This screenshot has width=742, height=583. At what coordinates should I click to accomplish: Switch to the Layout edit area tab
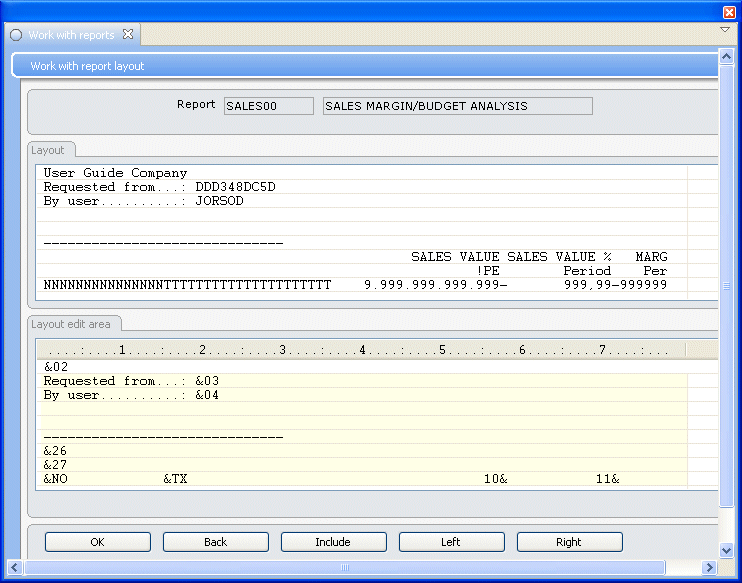point(76,324)
